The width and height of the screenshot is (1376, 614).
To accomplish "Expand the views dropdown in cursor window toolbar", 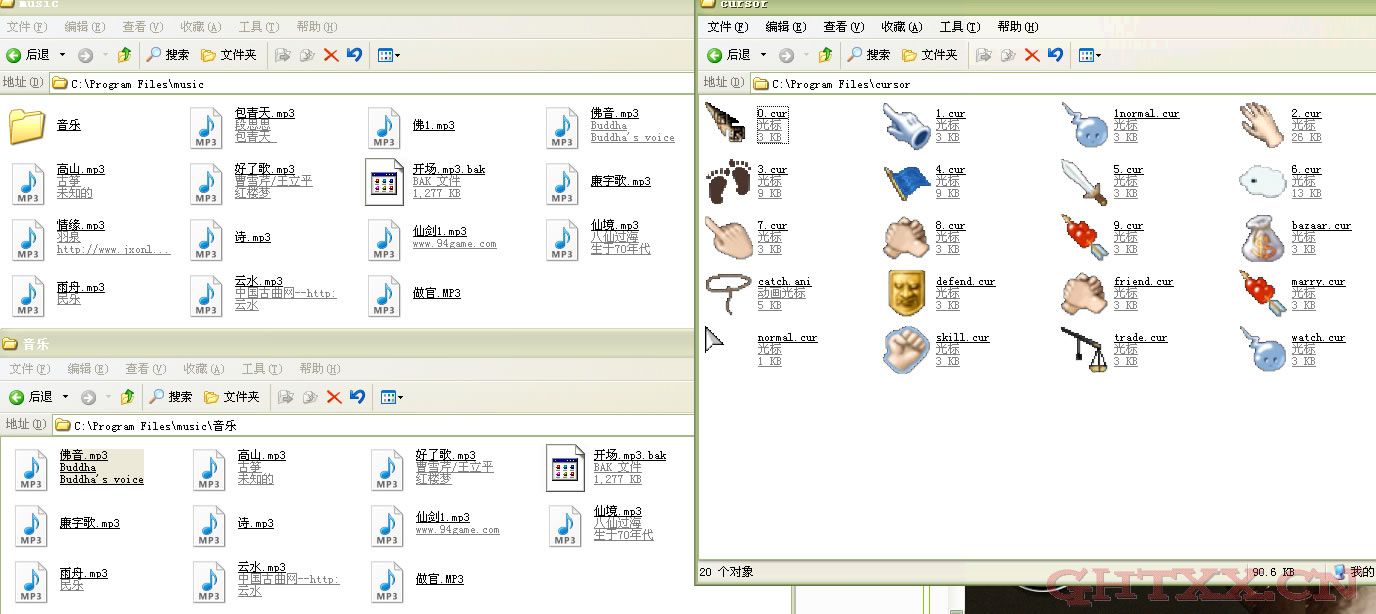I will [x=1089, y=55].
